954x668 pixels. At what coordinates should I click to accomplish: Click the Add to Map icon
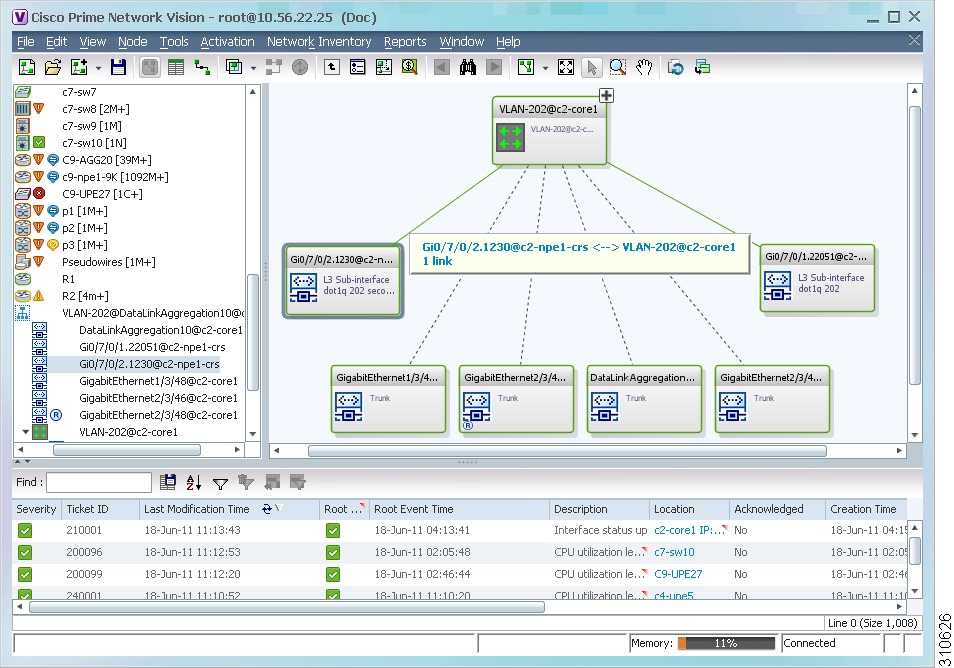click(x=79, y=67)
